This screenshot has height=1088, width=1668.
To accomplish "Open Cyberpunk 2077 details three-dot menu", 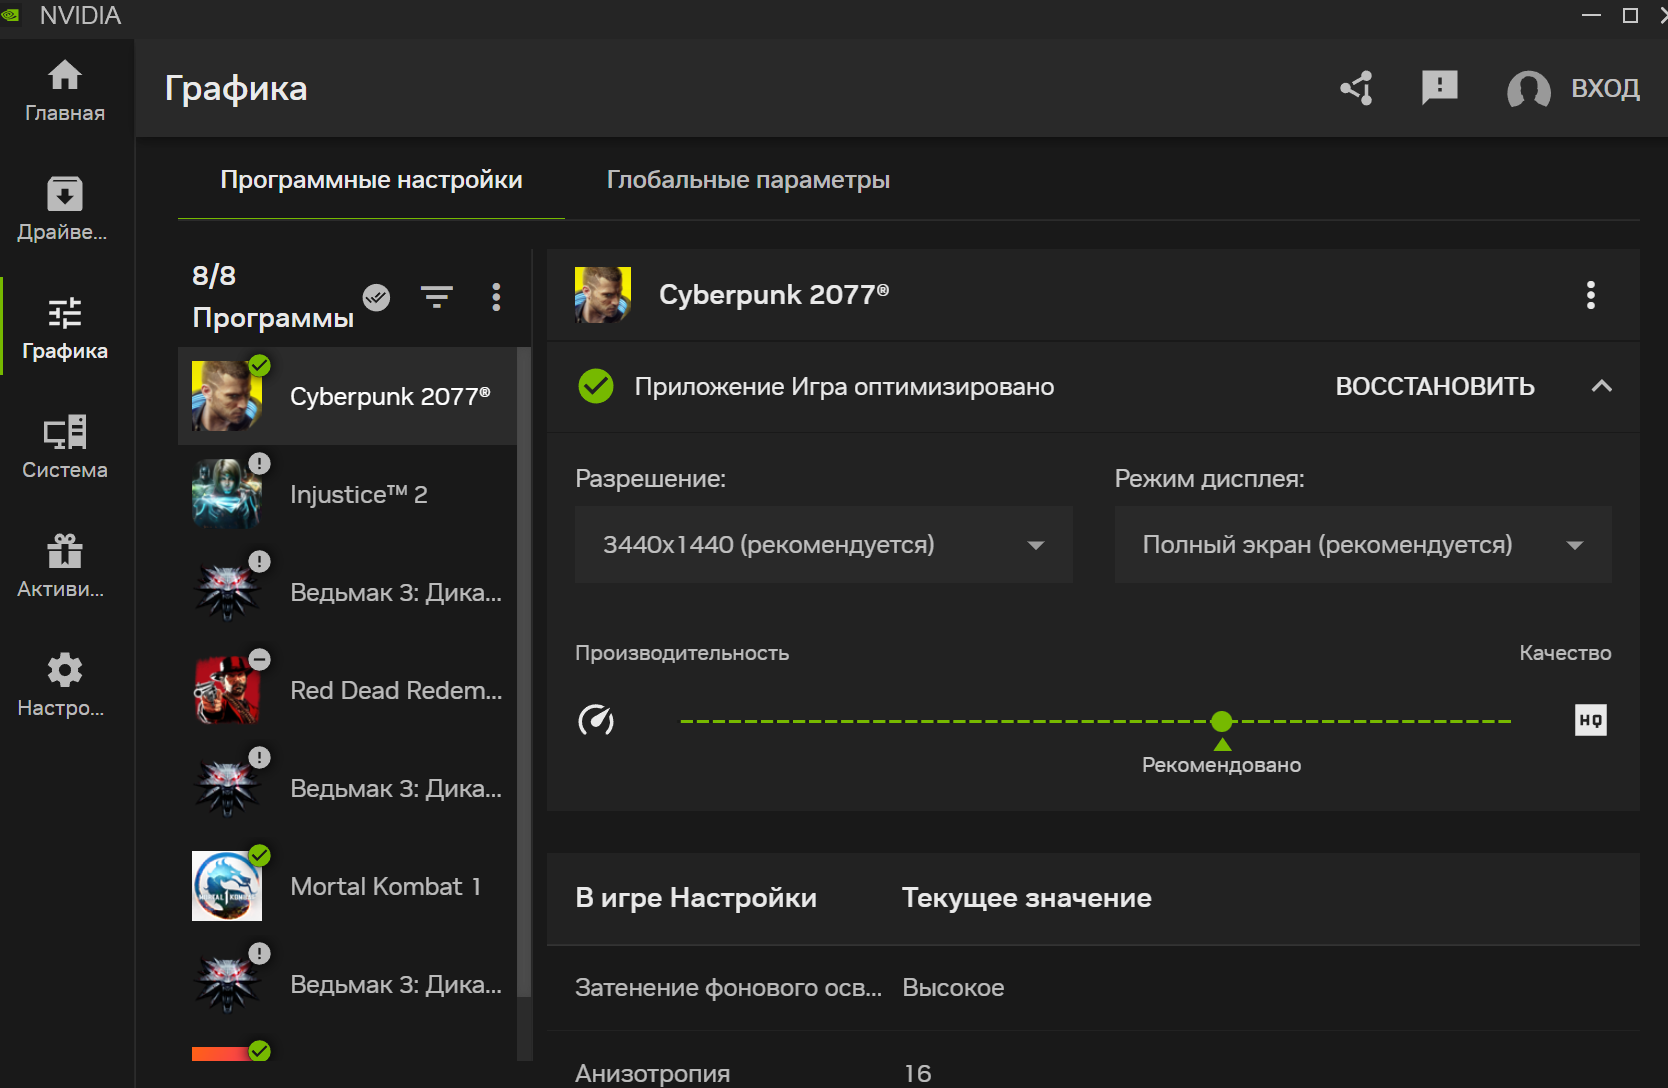I will click(x=1591, y=295).
